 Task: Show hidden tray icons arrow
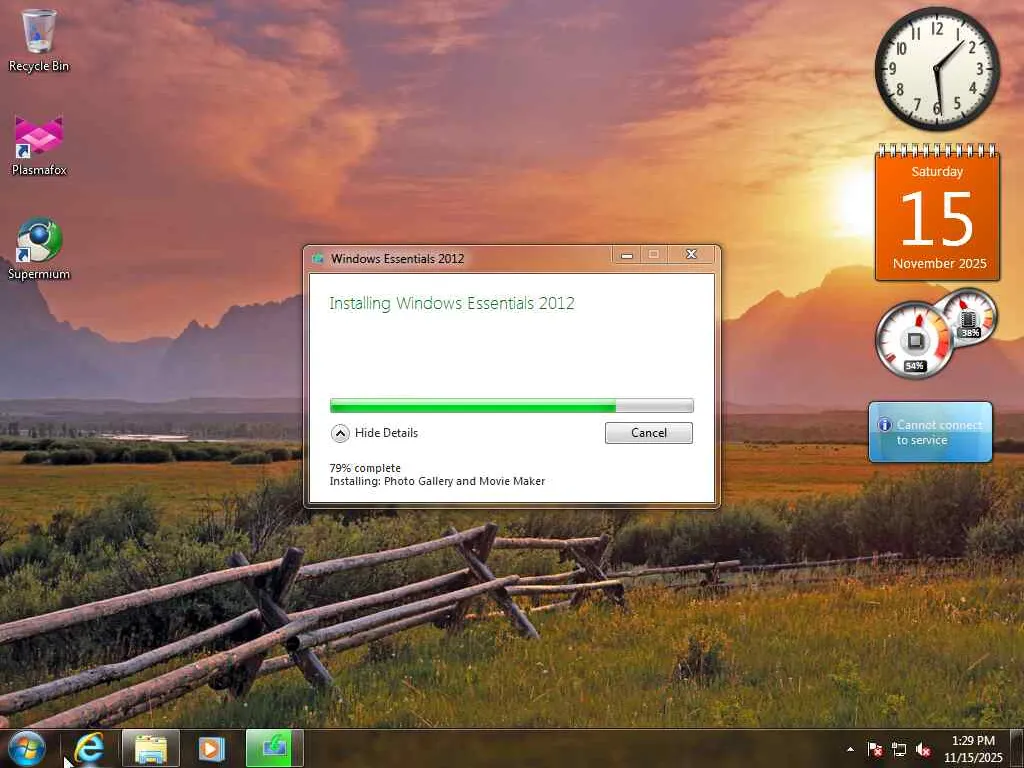tap(850, 750)
